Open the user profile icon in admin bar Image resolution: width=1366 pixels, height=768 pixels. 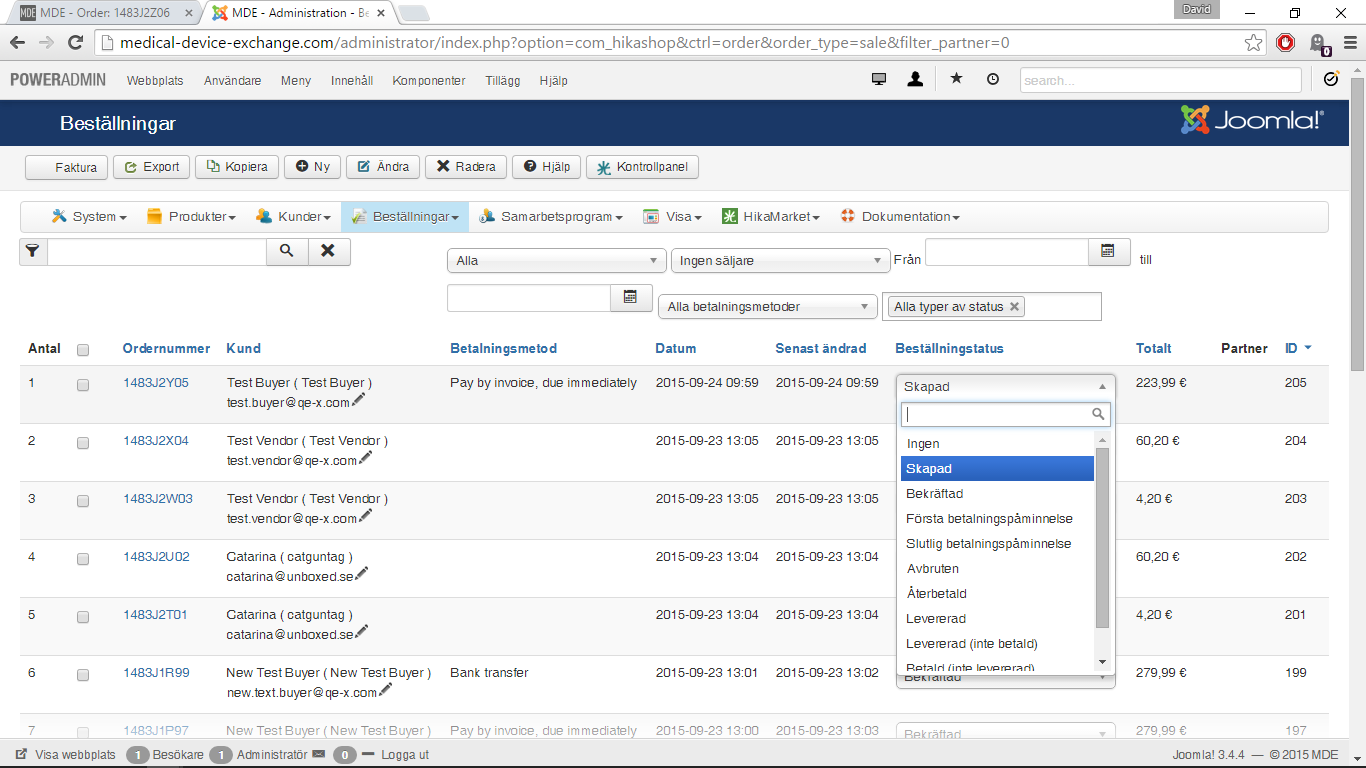tap(915, 80)
